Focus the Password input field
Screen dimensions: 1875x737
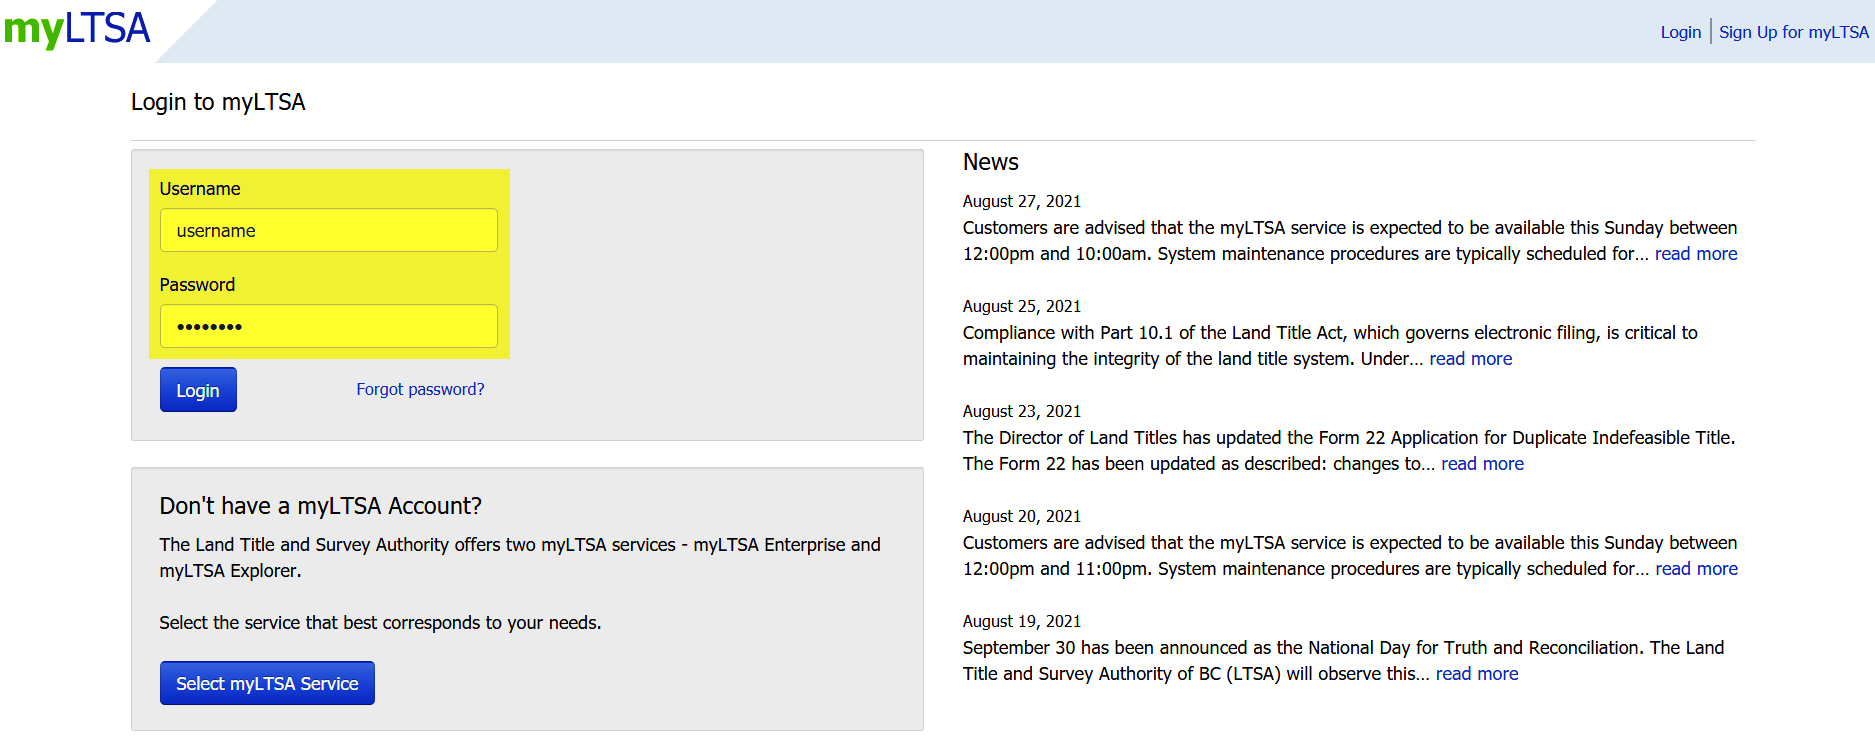tap(329, 326)
